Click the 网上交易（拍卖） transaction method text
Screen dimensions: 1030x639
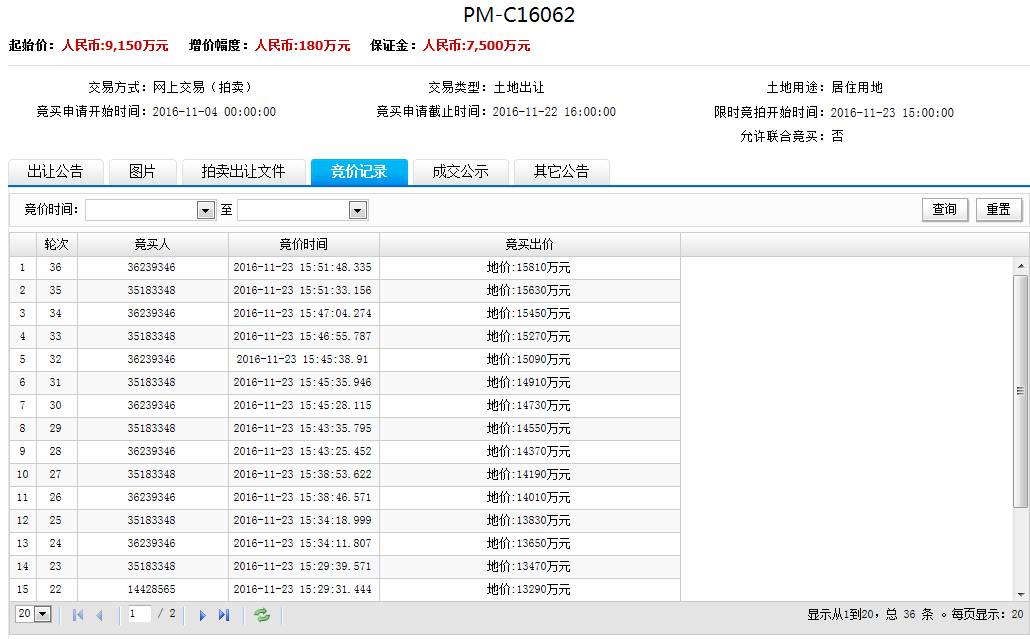pyautogui.click(x=204, y=87)
